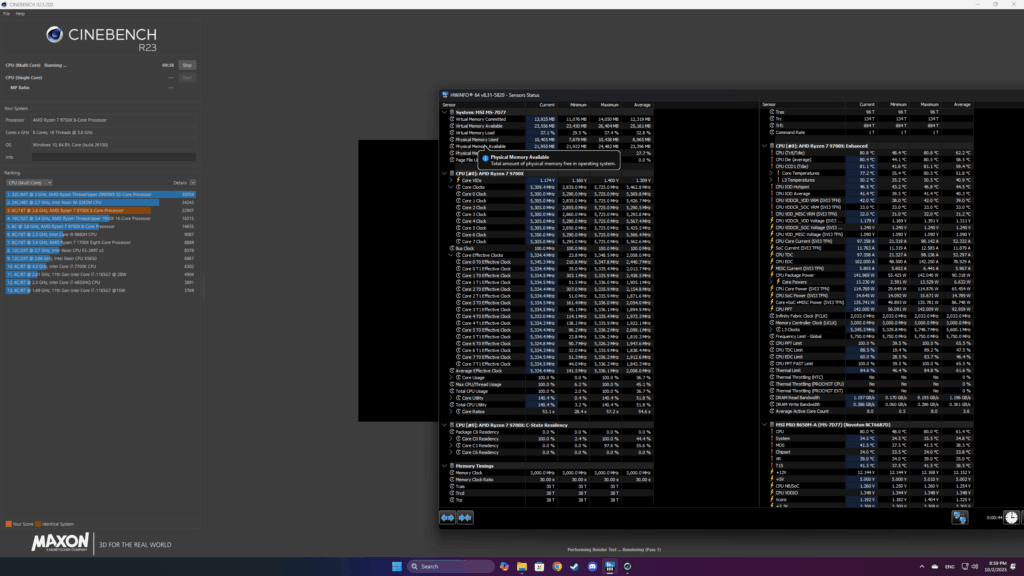The height and width of the screenshot is (576, 1024).
Task: Click the icon beside Package C6 Residency
Action: (451, 432)
